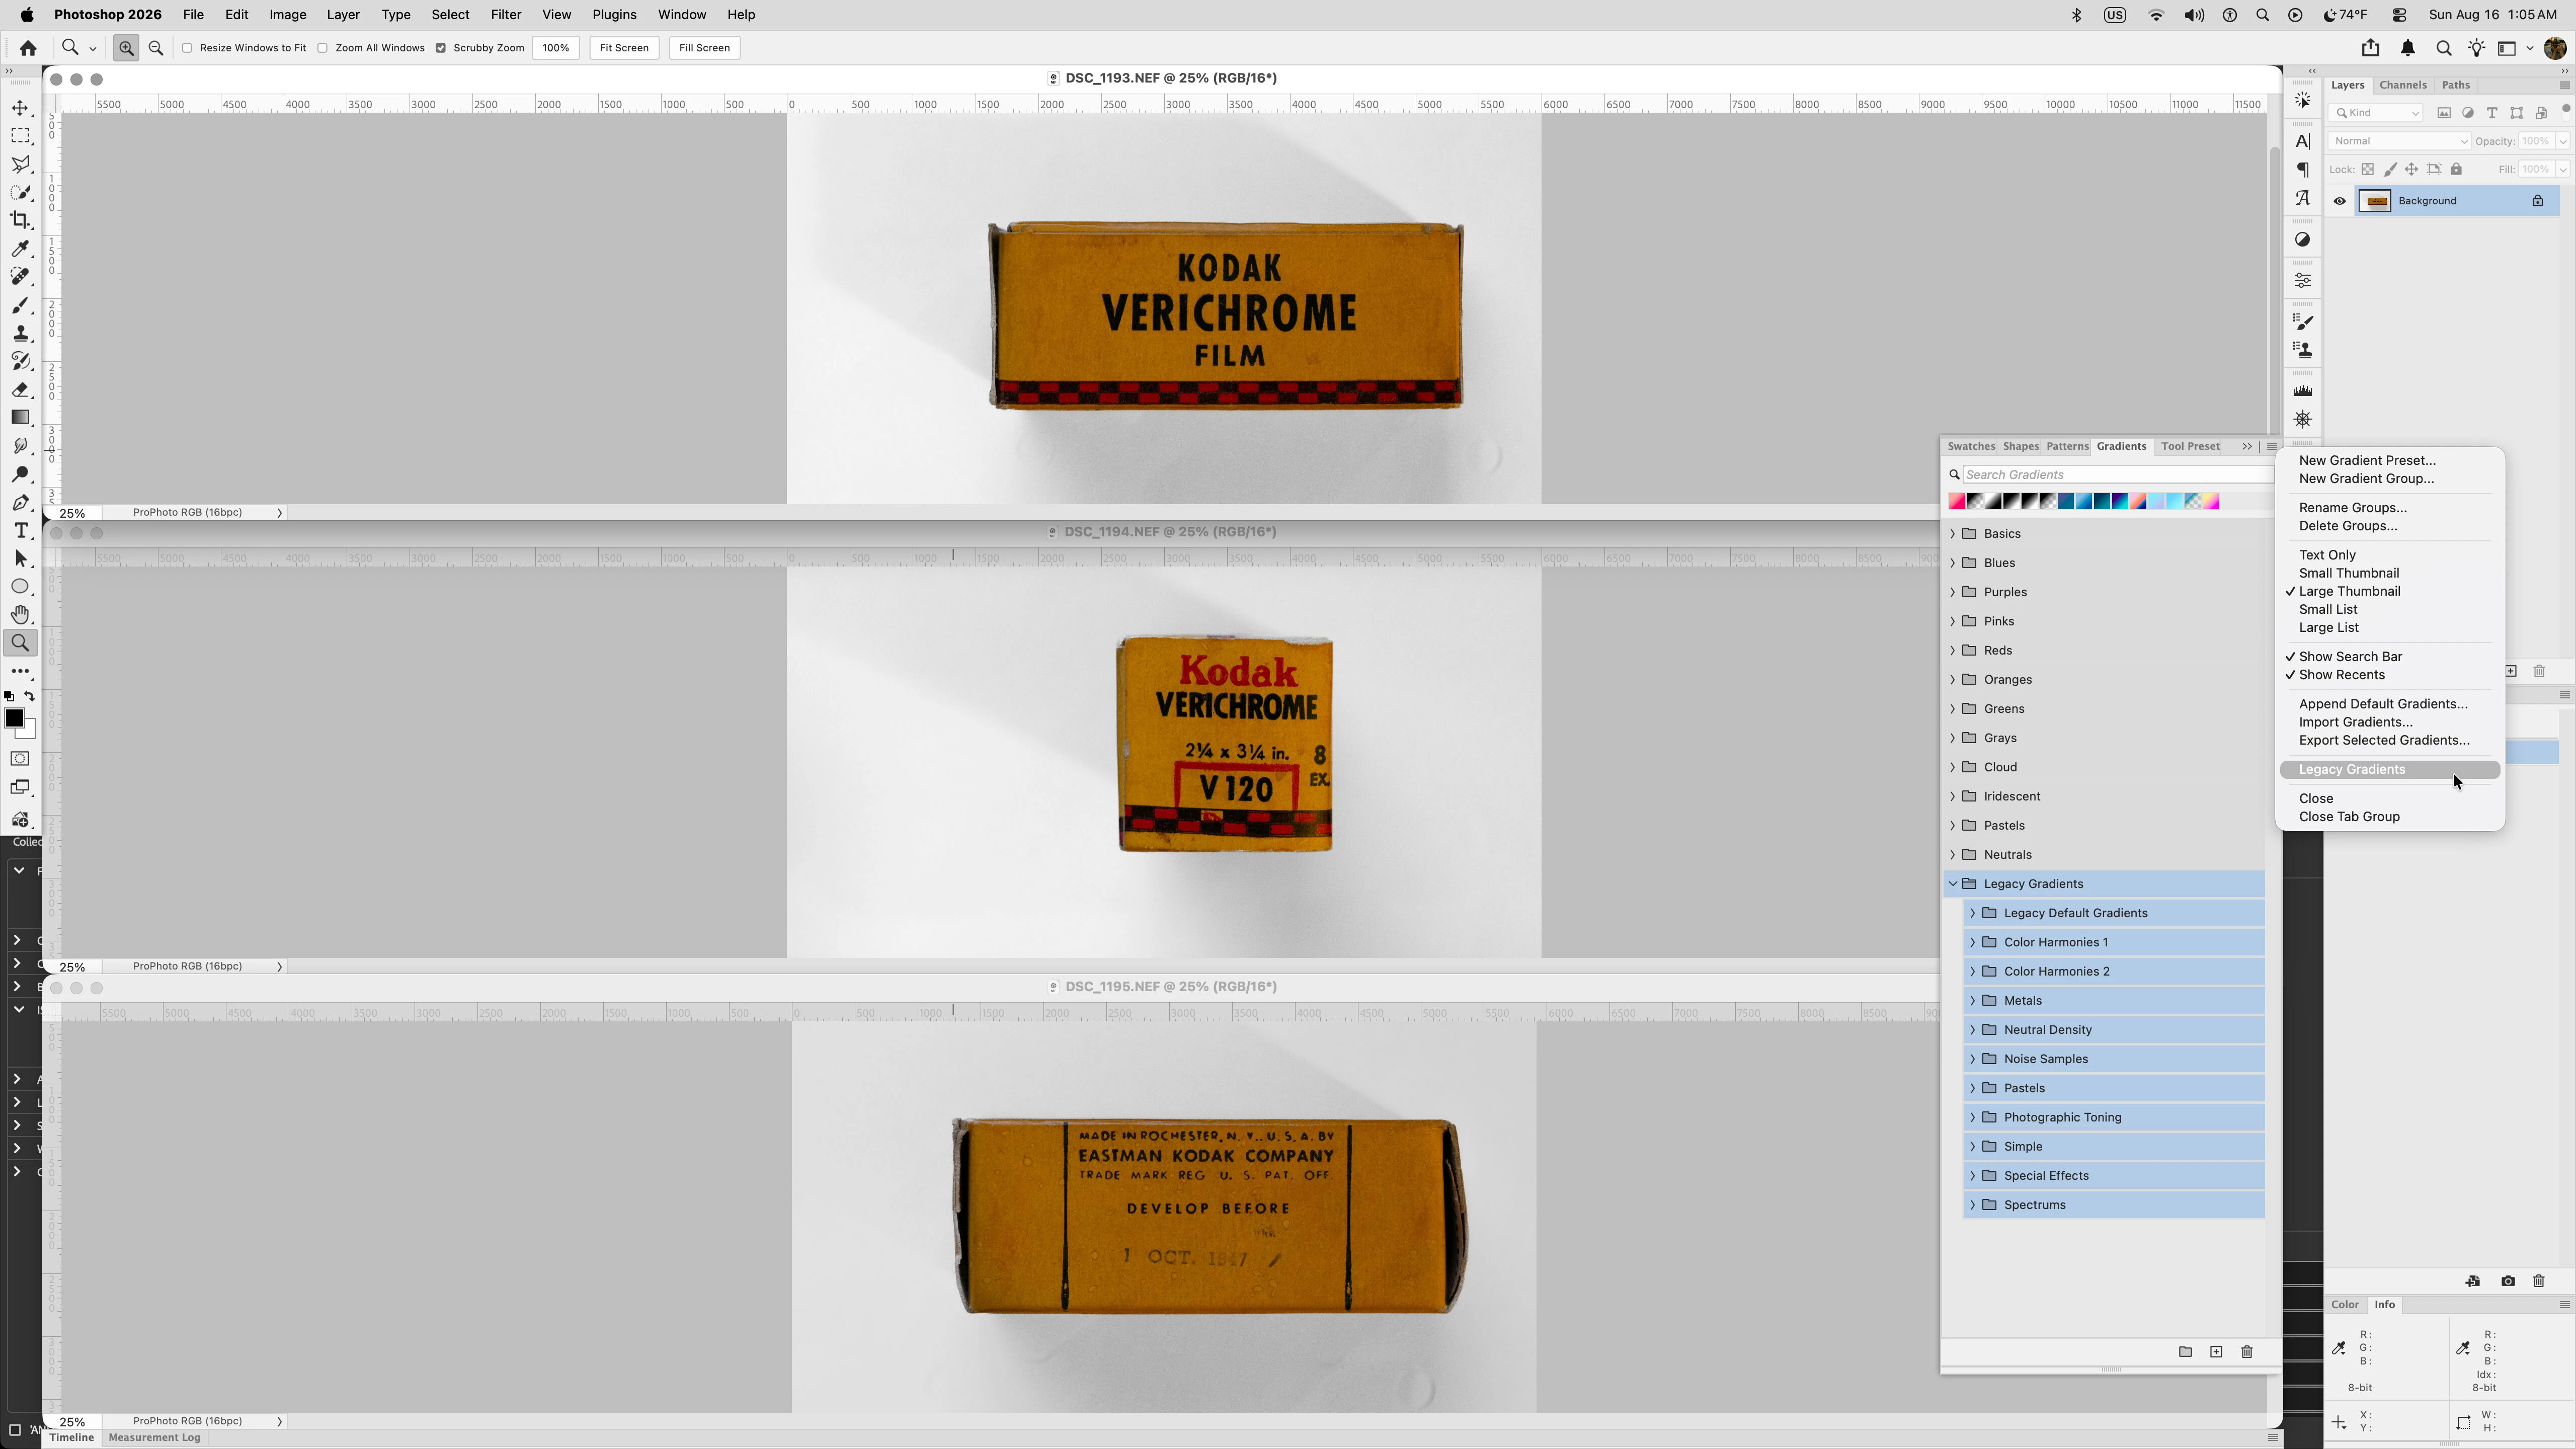Open the Kind layer filter dropdown

(2376, 113)
